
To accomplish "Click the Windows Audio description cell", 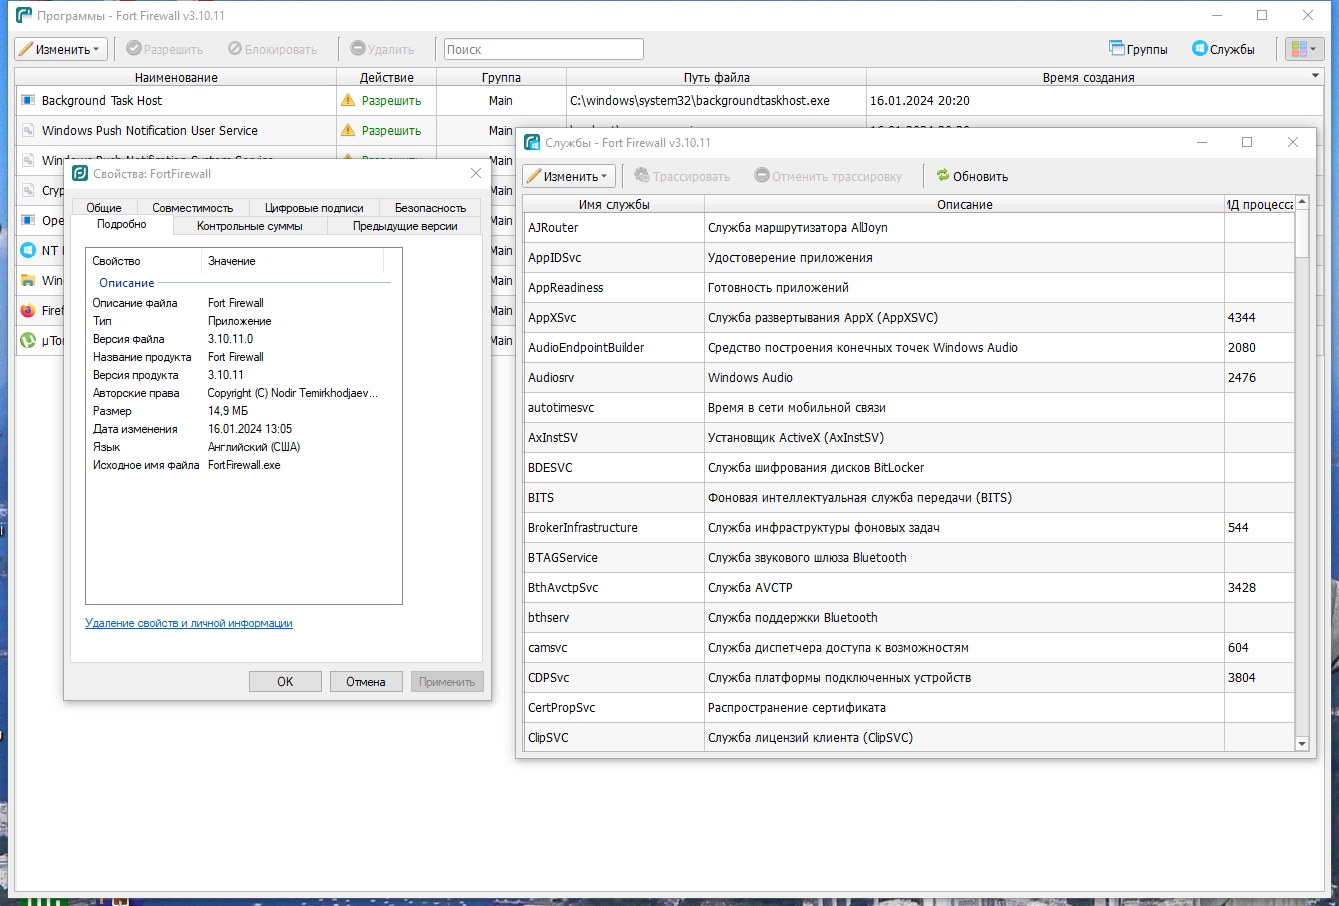I will coord(964,377).
